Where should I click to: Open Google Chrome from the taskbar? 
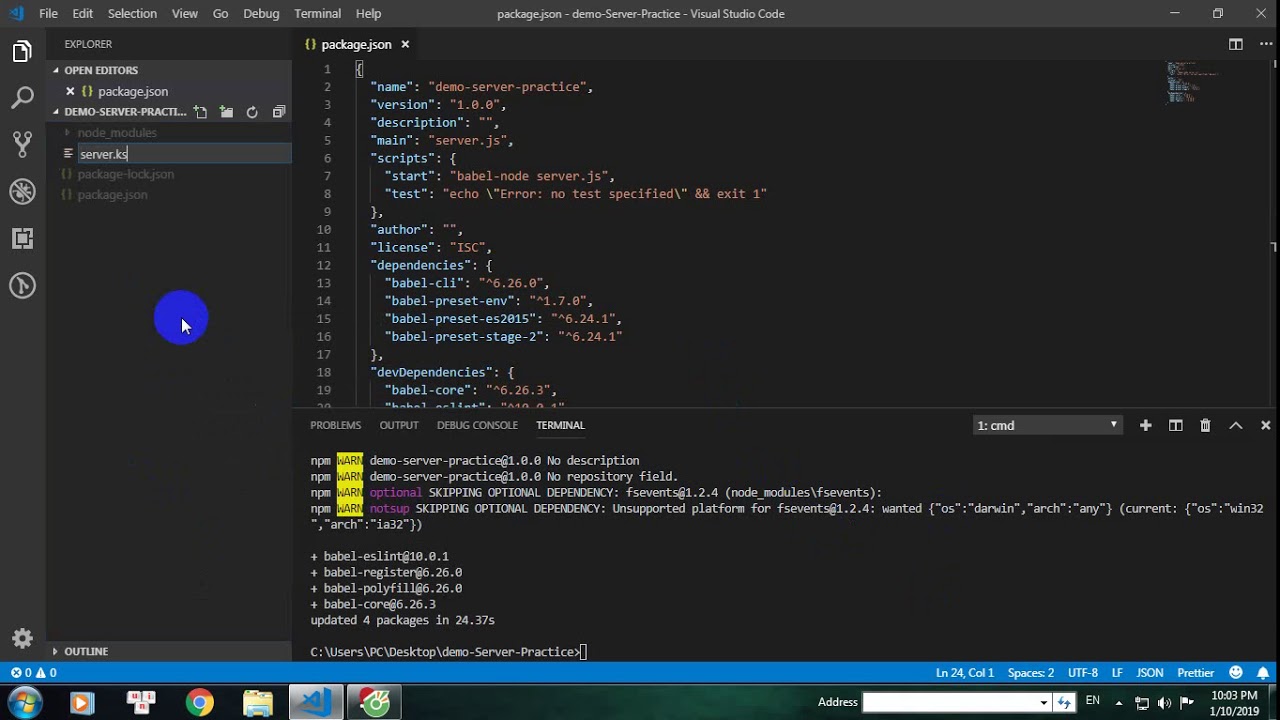pyautogui.click(x=199, y=703)
